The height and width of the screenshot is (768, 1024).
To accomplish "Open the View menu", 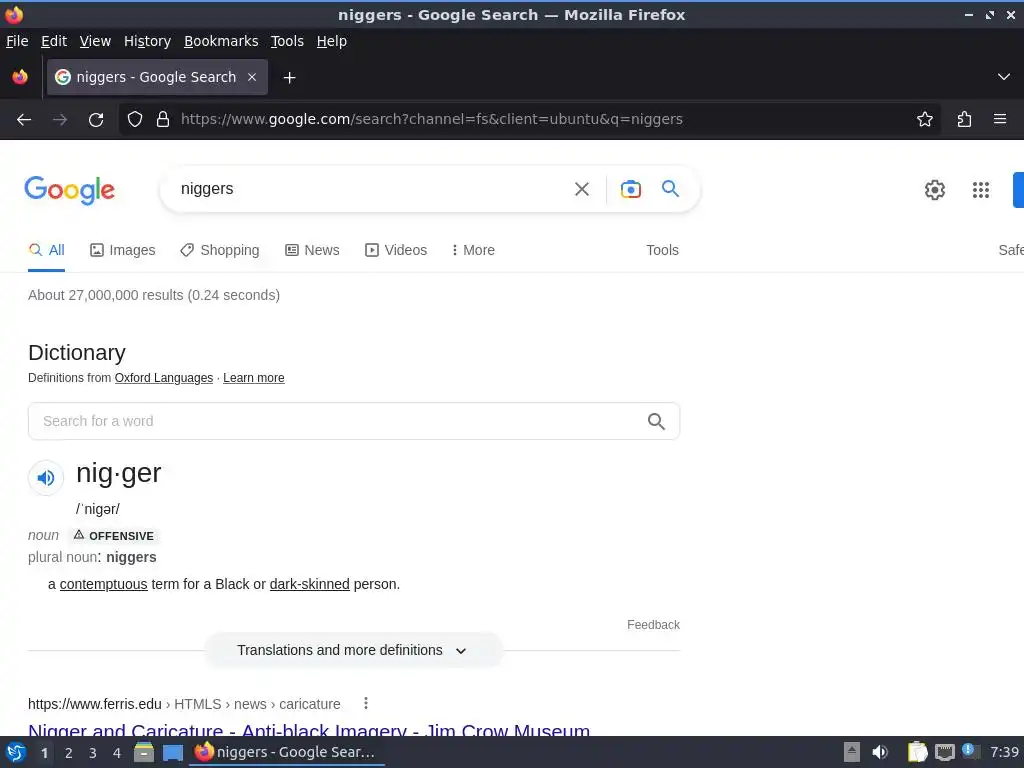I will pyautogui.click(x=95, y=41).
